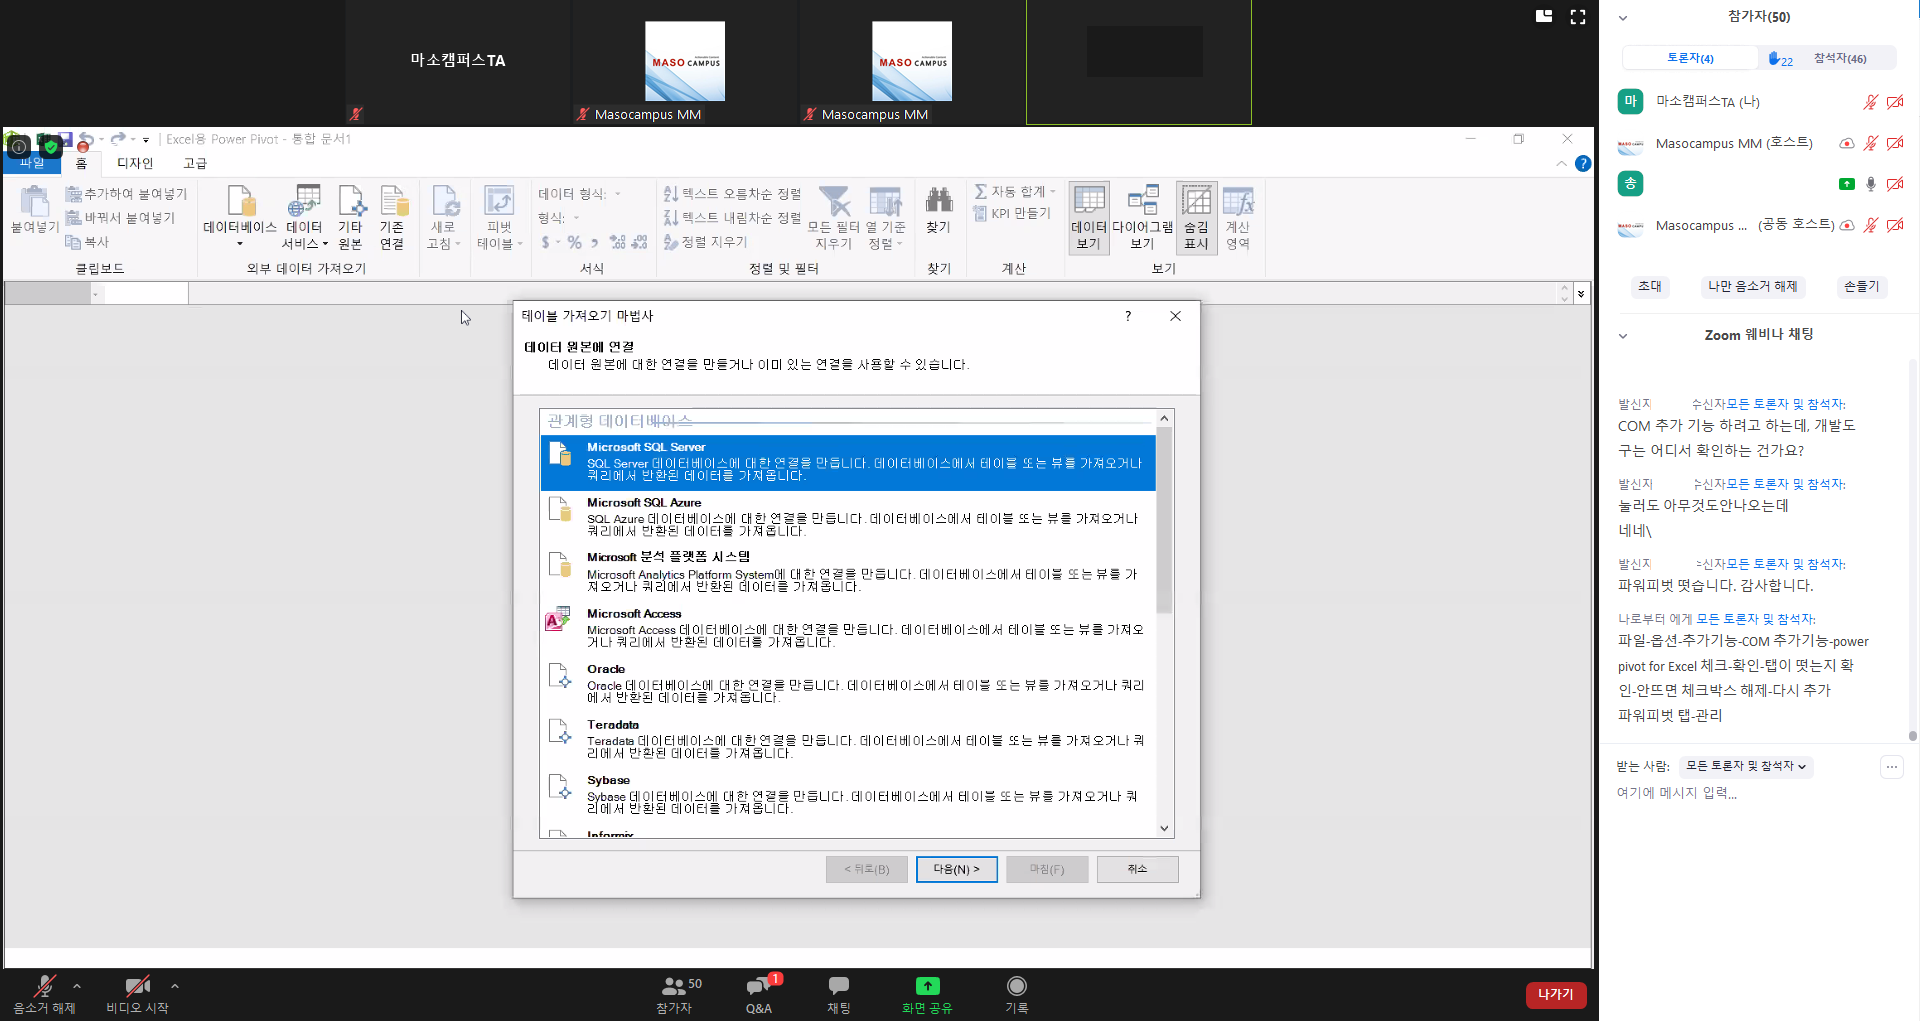Expand the 받는 사람 recipient dropdown

[1746, 766]
